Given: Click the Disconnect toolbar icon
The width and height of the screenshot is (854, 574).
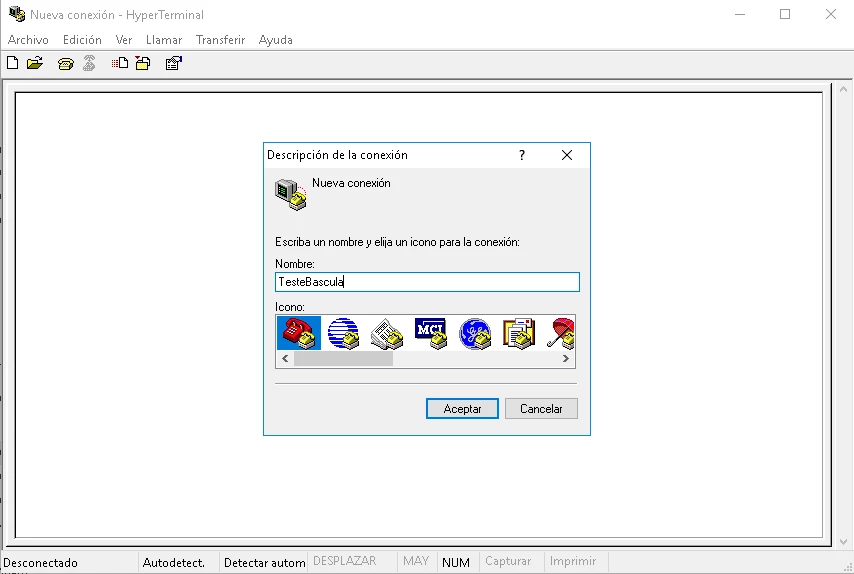Looking at the screenshot, I should (89, 63).
